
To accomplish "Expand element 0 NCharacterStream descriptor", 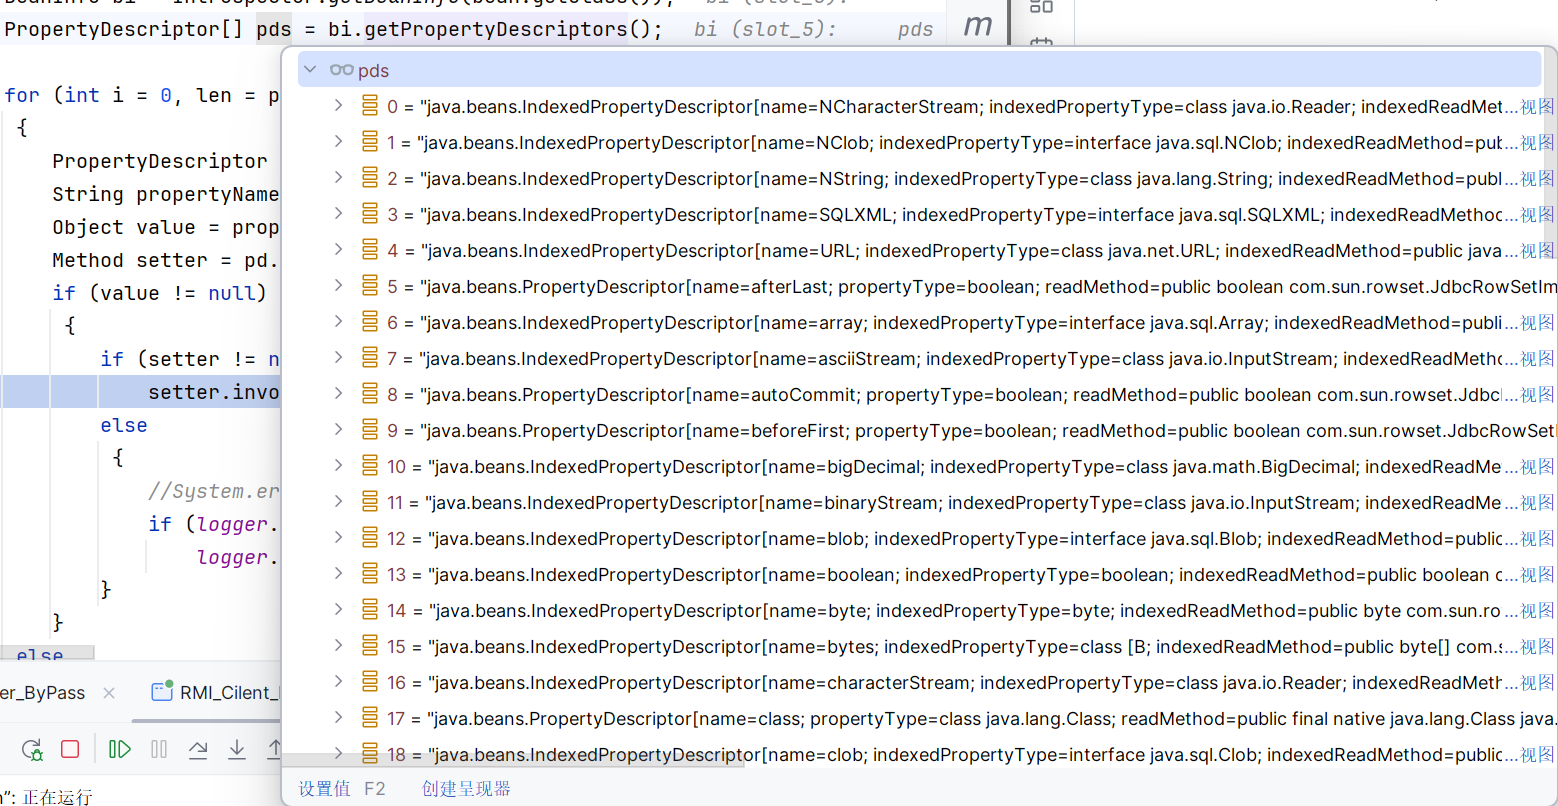I will point(339,106).
